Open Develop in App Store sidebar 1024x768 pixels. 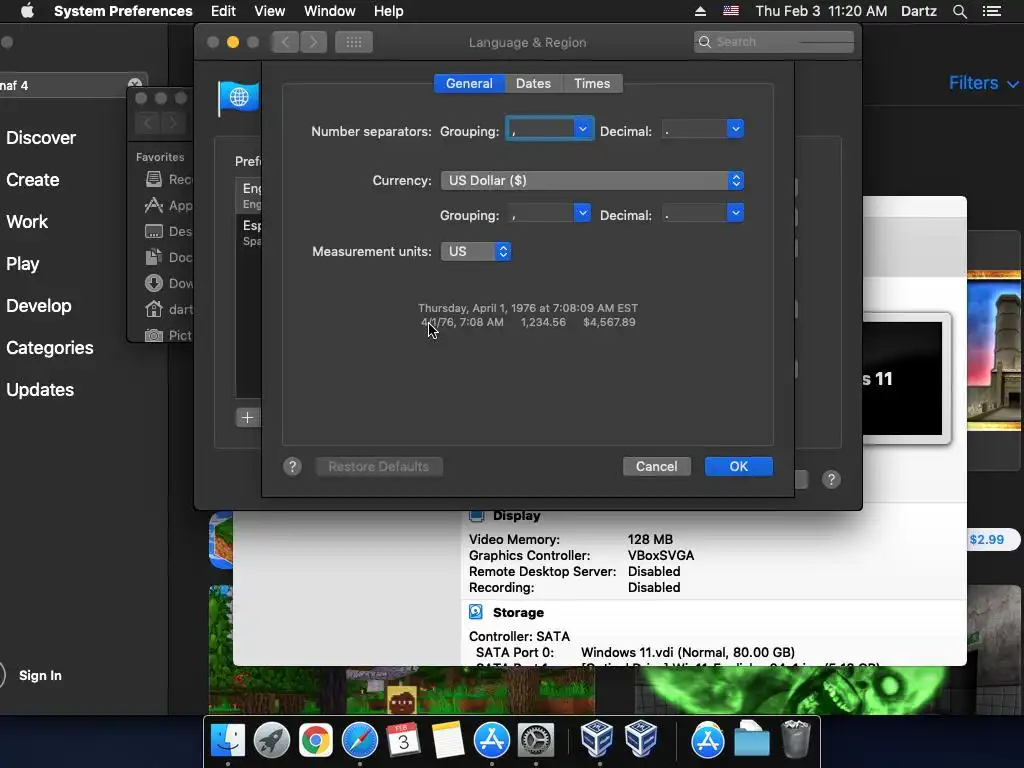(x=39, y=306)
